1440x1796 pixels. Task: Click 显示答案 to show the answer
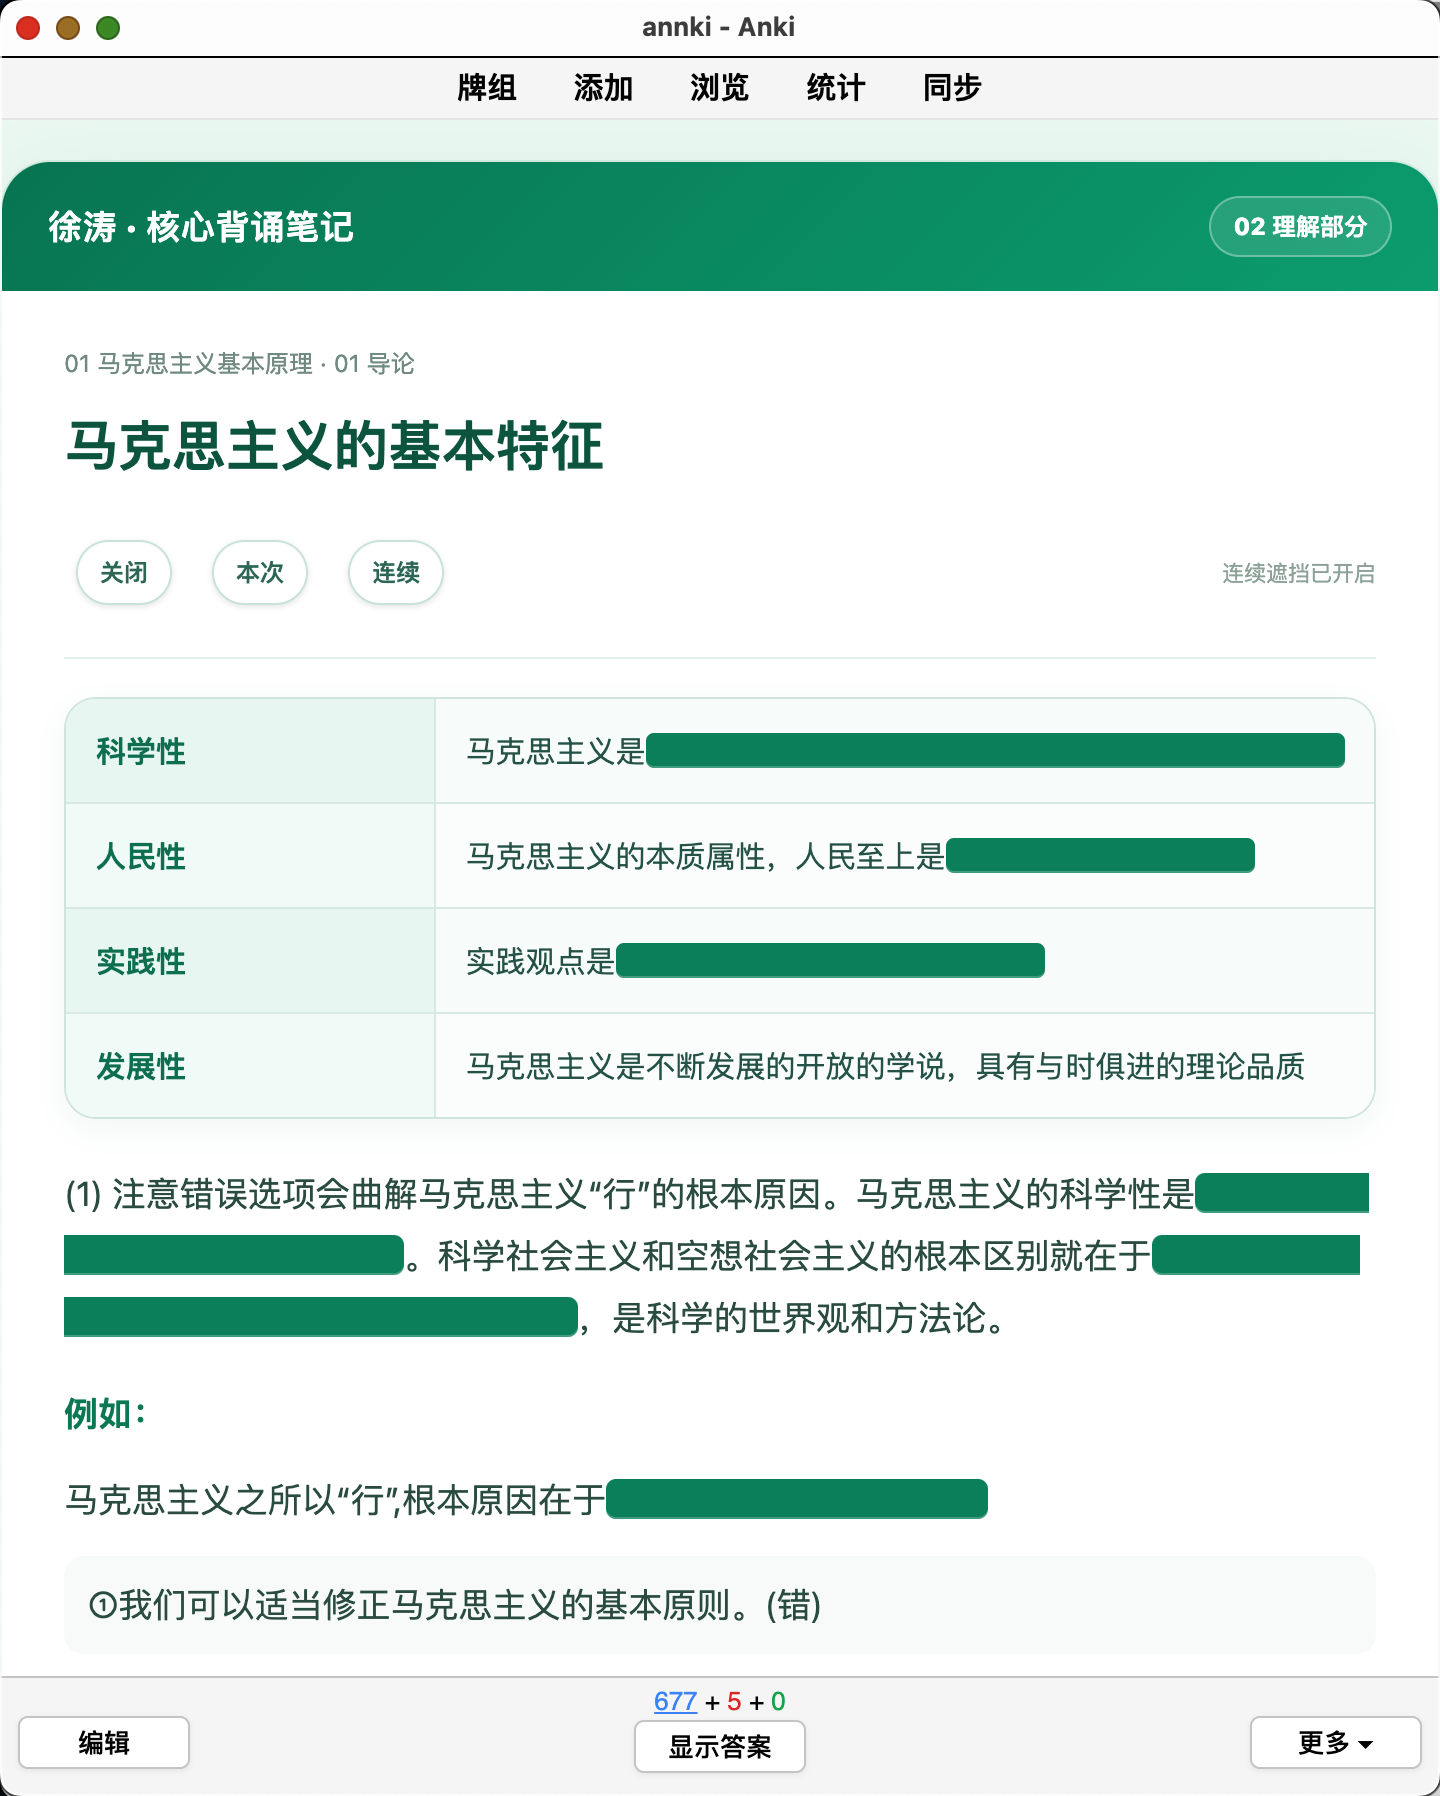720,1746
